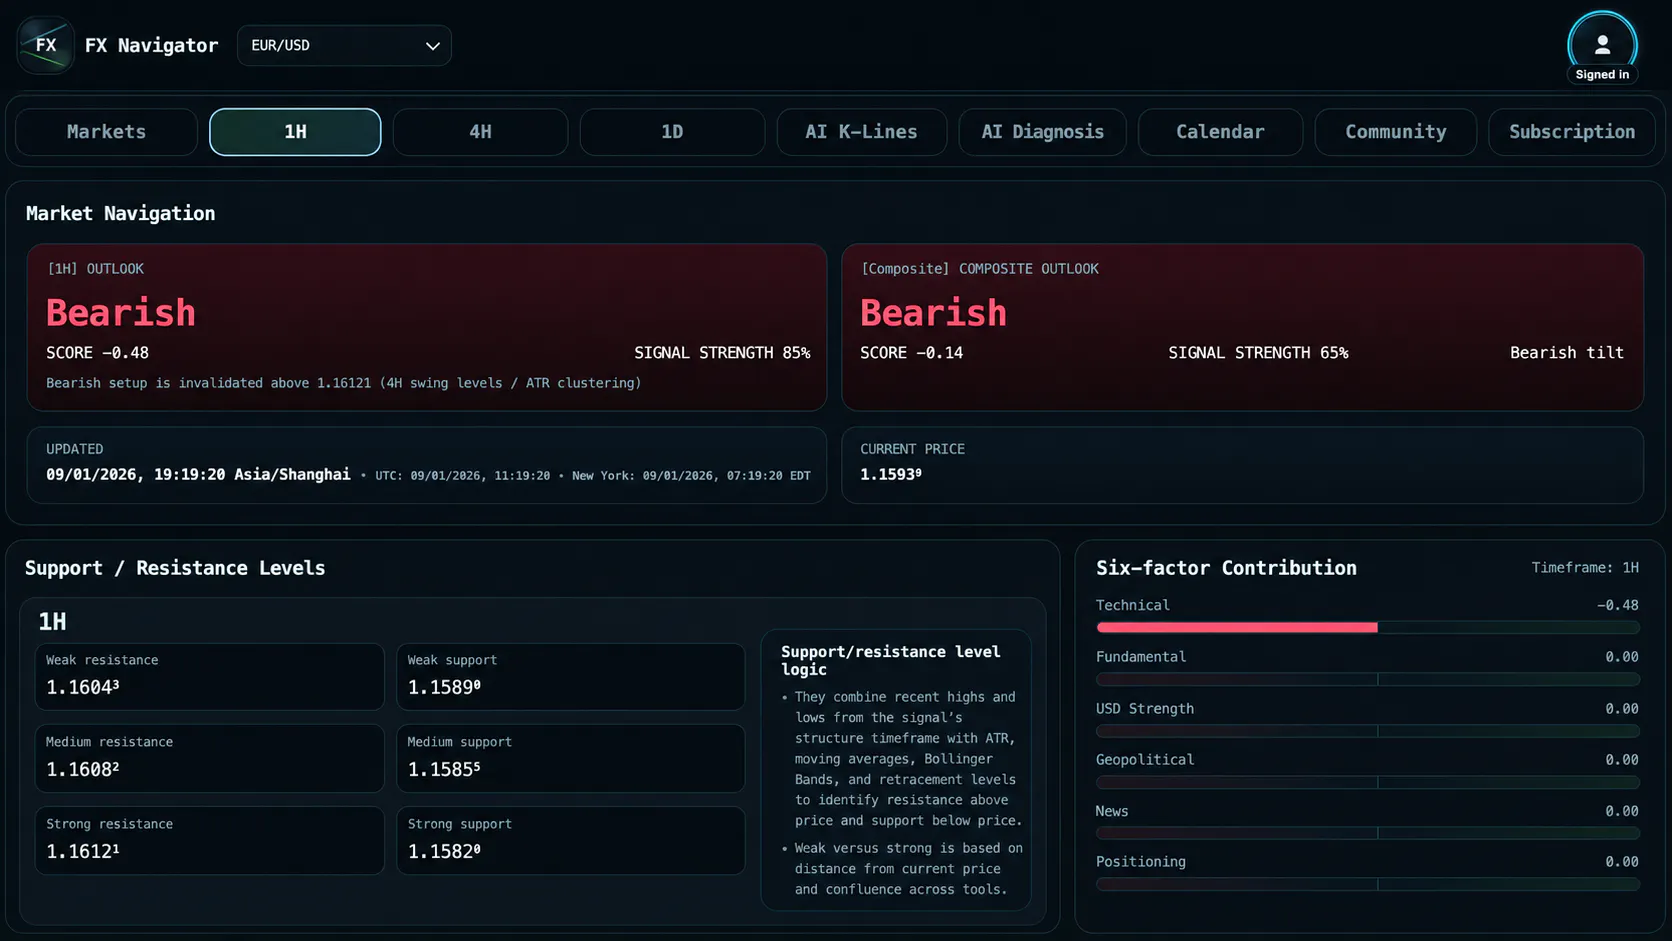
Task: Open the AI K-Lines tab
Action: pos(861,132)
